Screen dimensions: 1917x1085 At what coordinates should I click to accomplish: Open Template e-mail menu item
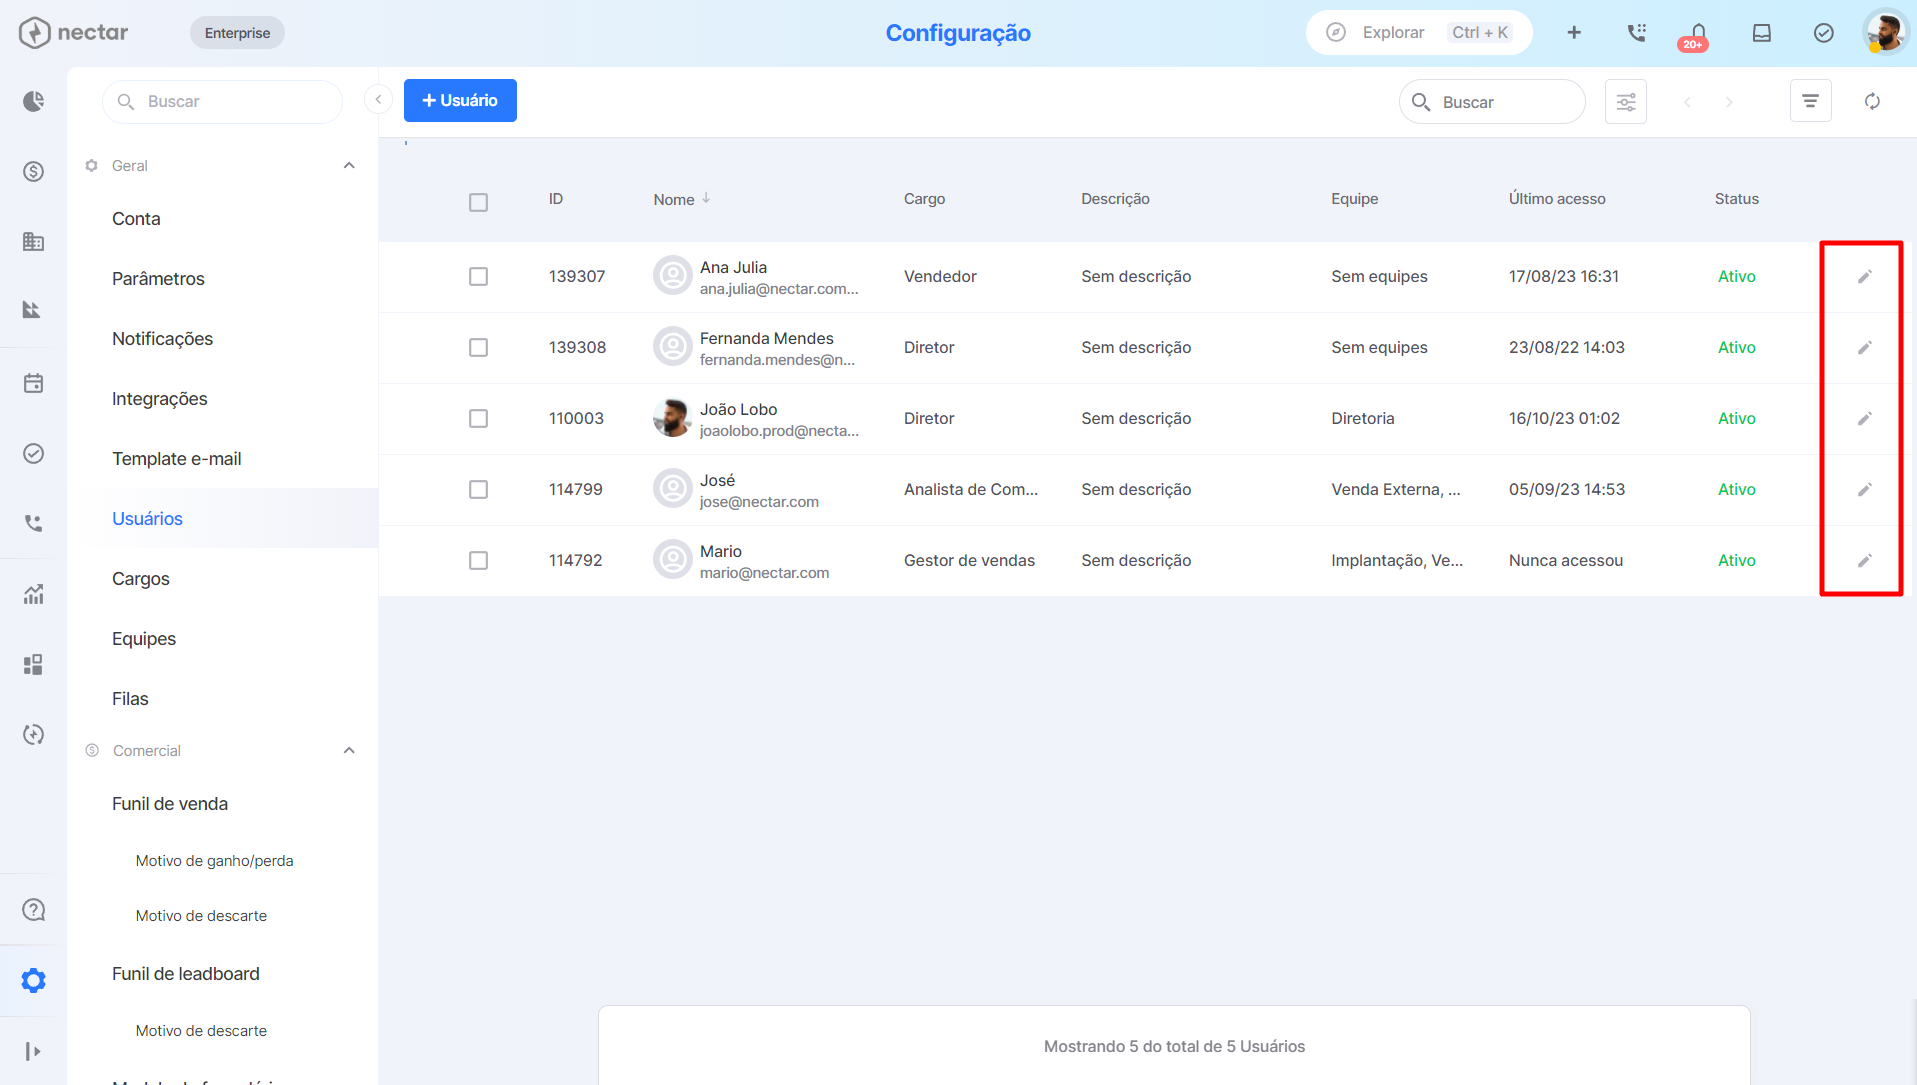tap(176, 458)
